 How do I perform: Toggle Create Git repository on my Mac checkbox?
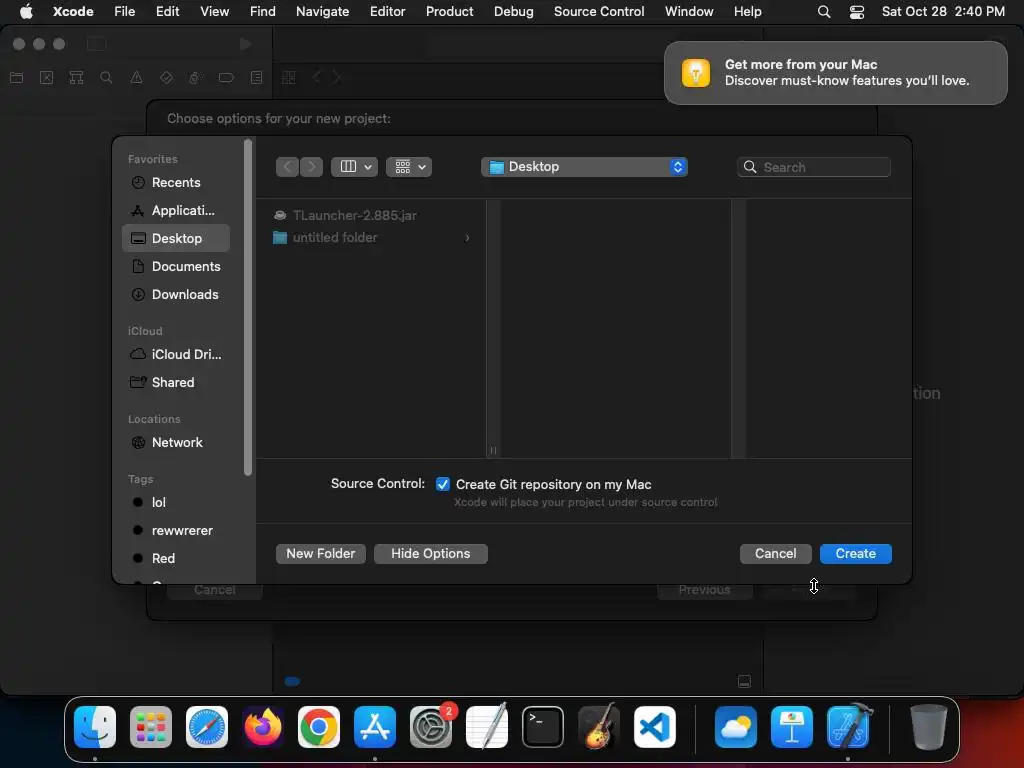coord(443,484)
